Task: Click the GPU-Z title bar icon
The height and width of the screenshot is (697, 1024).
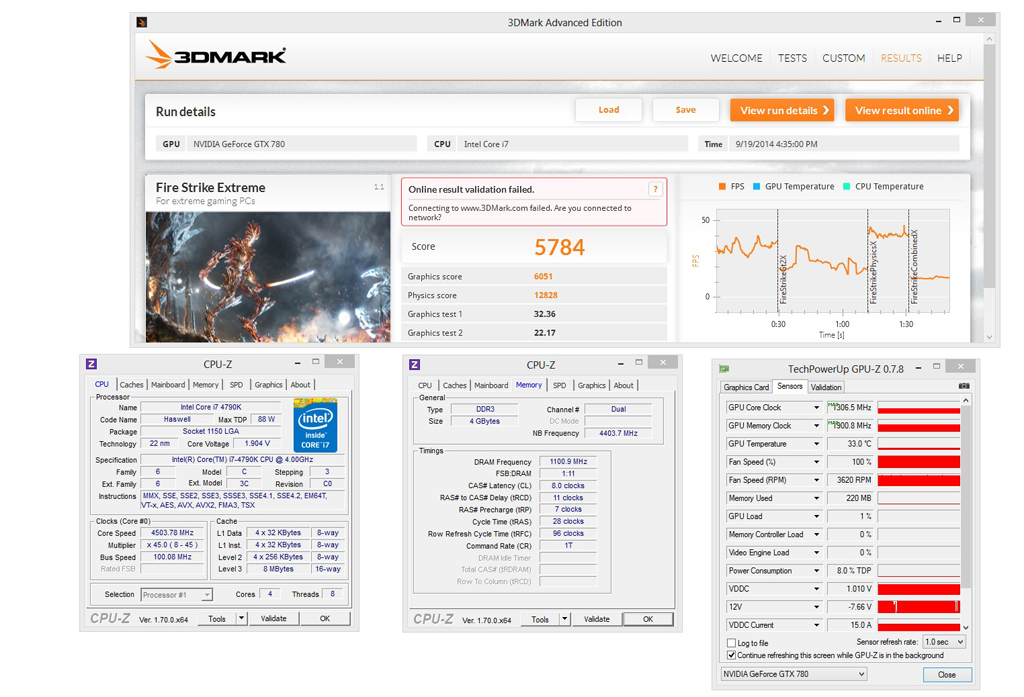Action: 724,369
